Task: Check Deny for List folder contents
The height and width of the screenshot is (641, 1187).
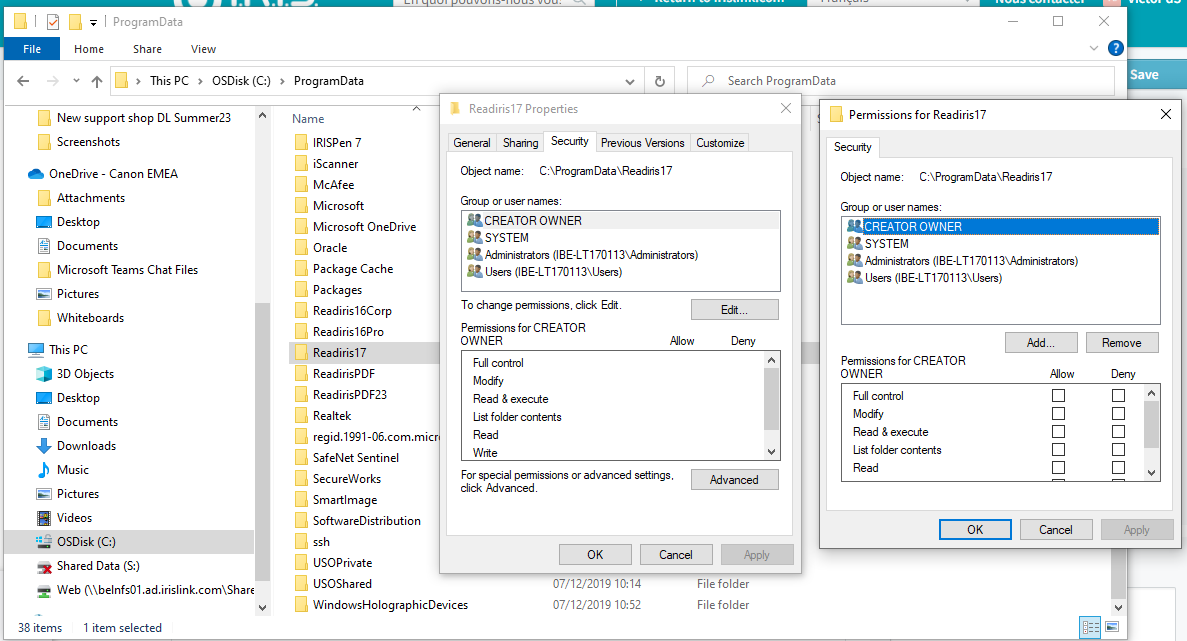Action: click(x=1118, y=450)
